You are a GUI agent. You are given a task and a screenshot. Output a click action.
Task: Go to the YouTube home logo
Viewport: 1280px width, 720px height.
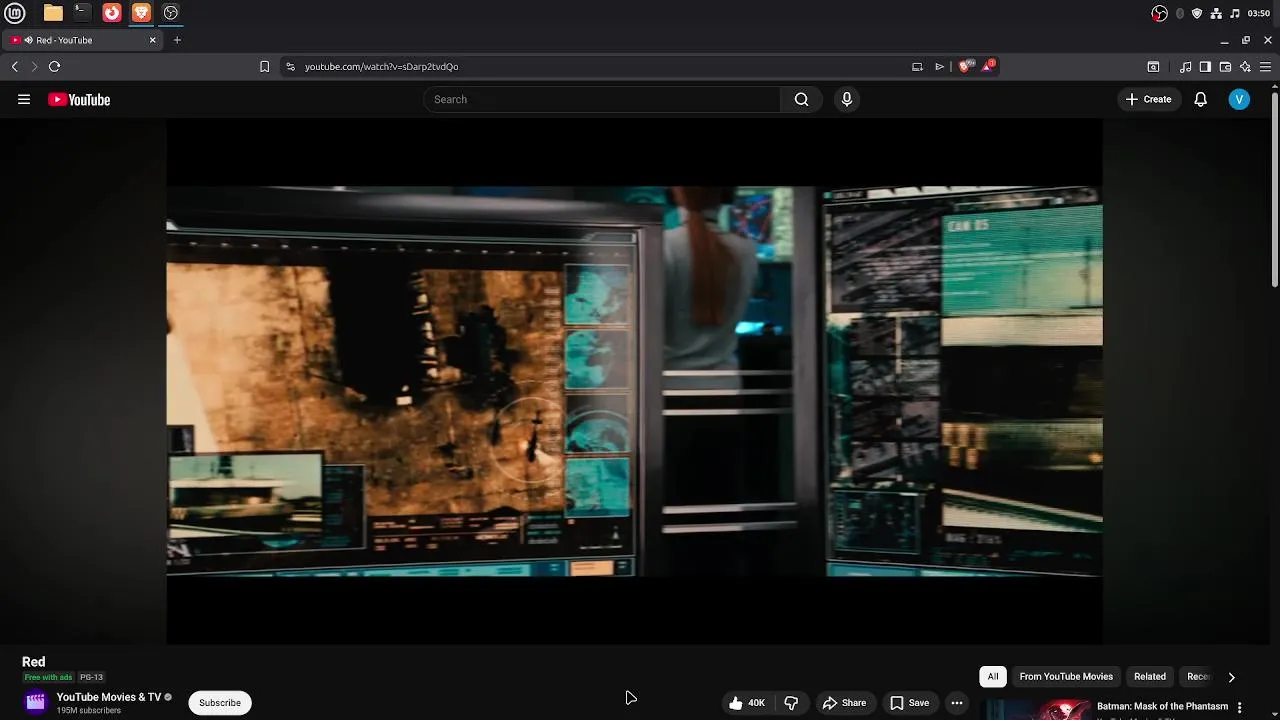tap(79, 99)
